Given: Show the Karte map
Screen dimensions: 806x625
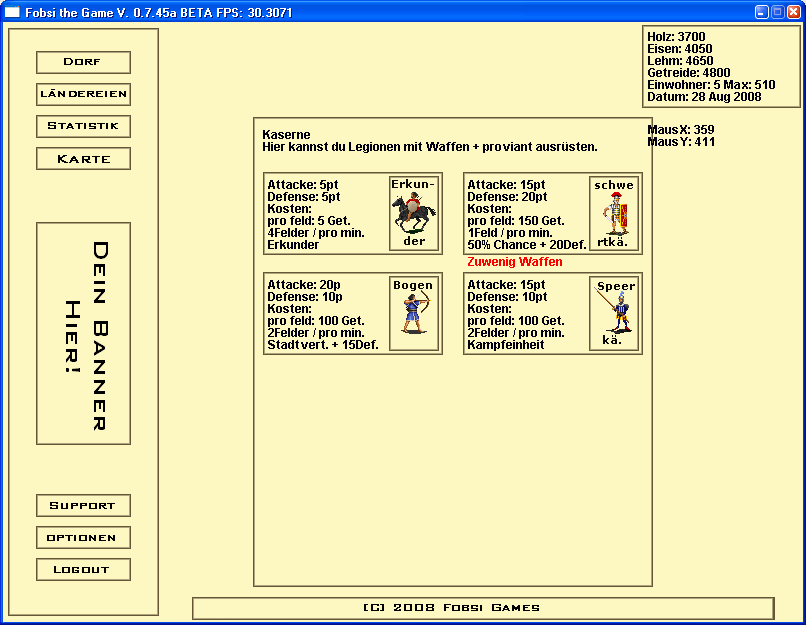Looking at the screenshot, I should click(x=83, y=158).
